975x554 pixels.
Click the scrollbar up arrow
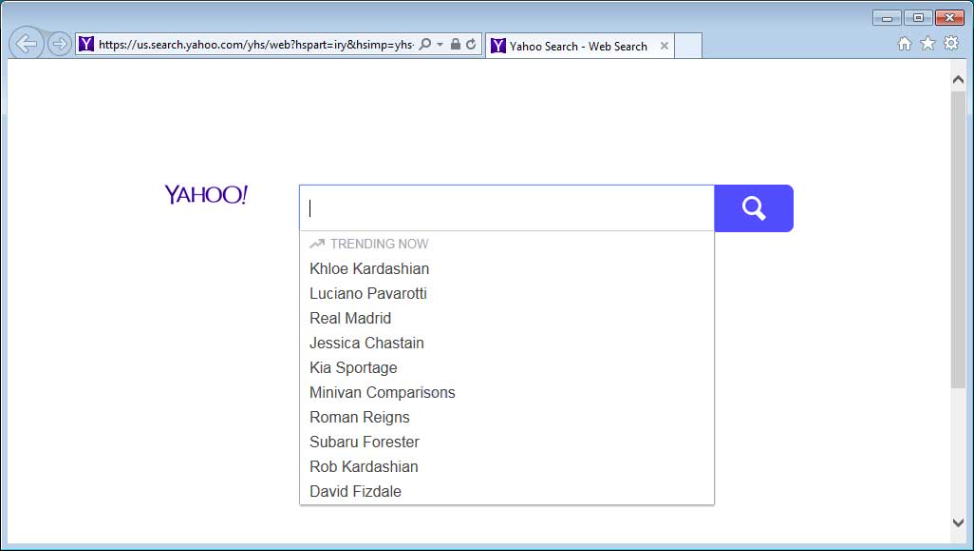click(x=958, y=79)
